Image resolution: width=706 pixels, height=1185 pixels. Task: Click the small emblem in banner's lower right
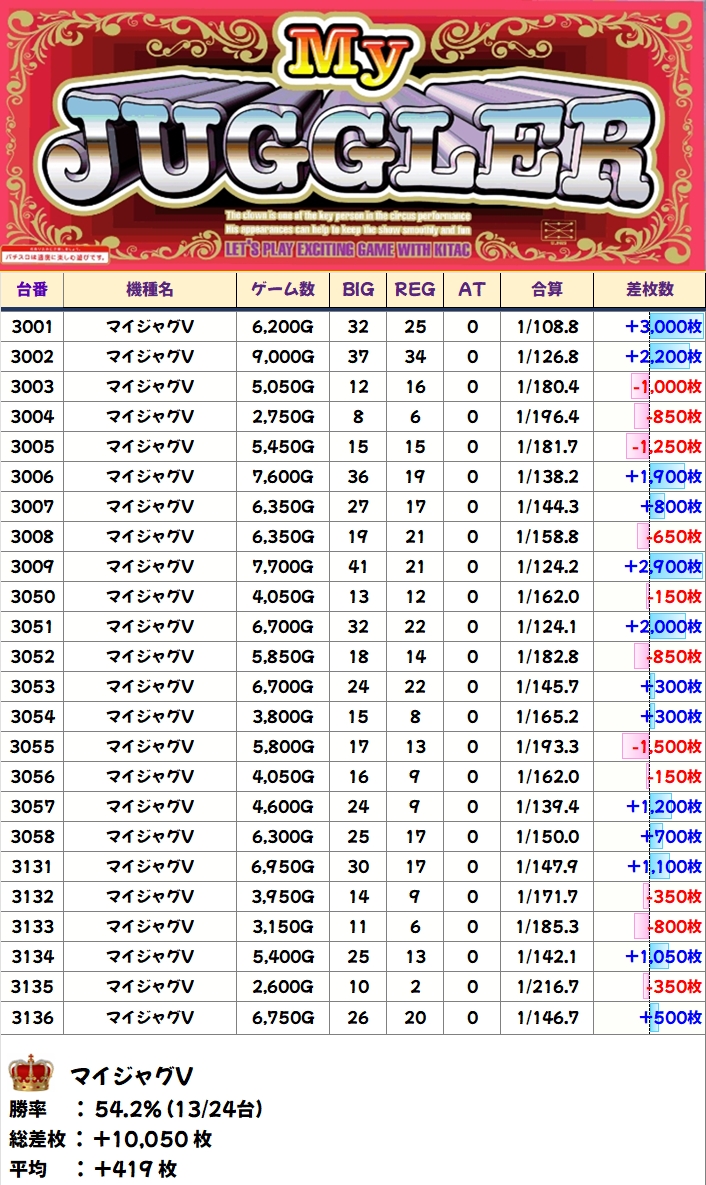pyautogui.click(x=555, y=231)
